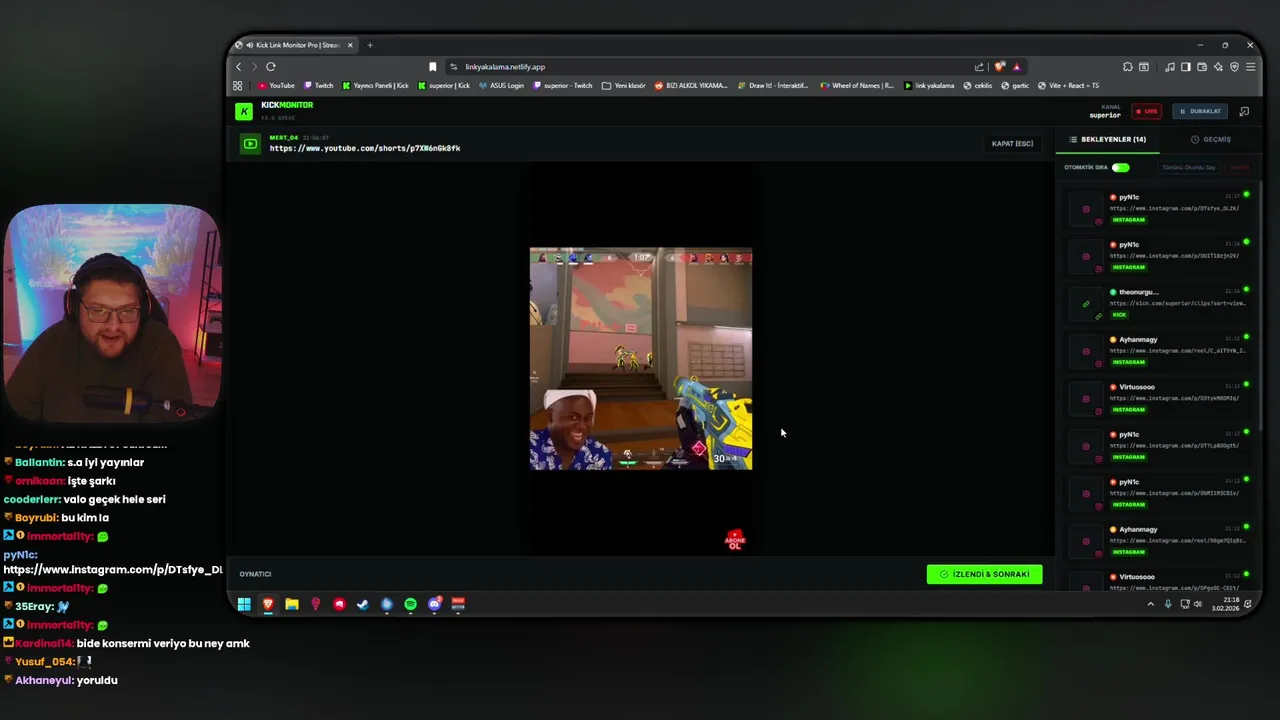Image resolution: width=1280 pixels, height=720 pixels.
Task: Toggle the Otomatik Sıra switch
Action: 1120,167
